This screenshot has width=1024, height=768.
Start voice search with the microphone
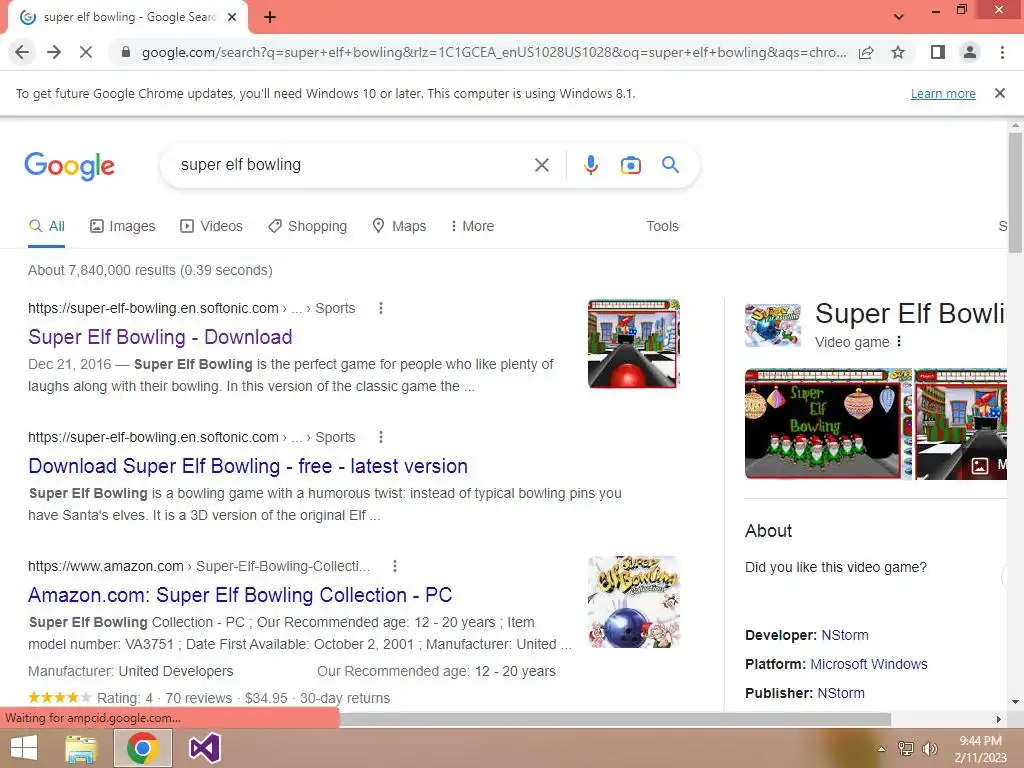tap(590, 165)
